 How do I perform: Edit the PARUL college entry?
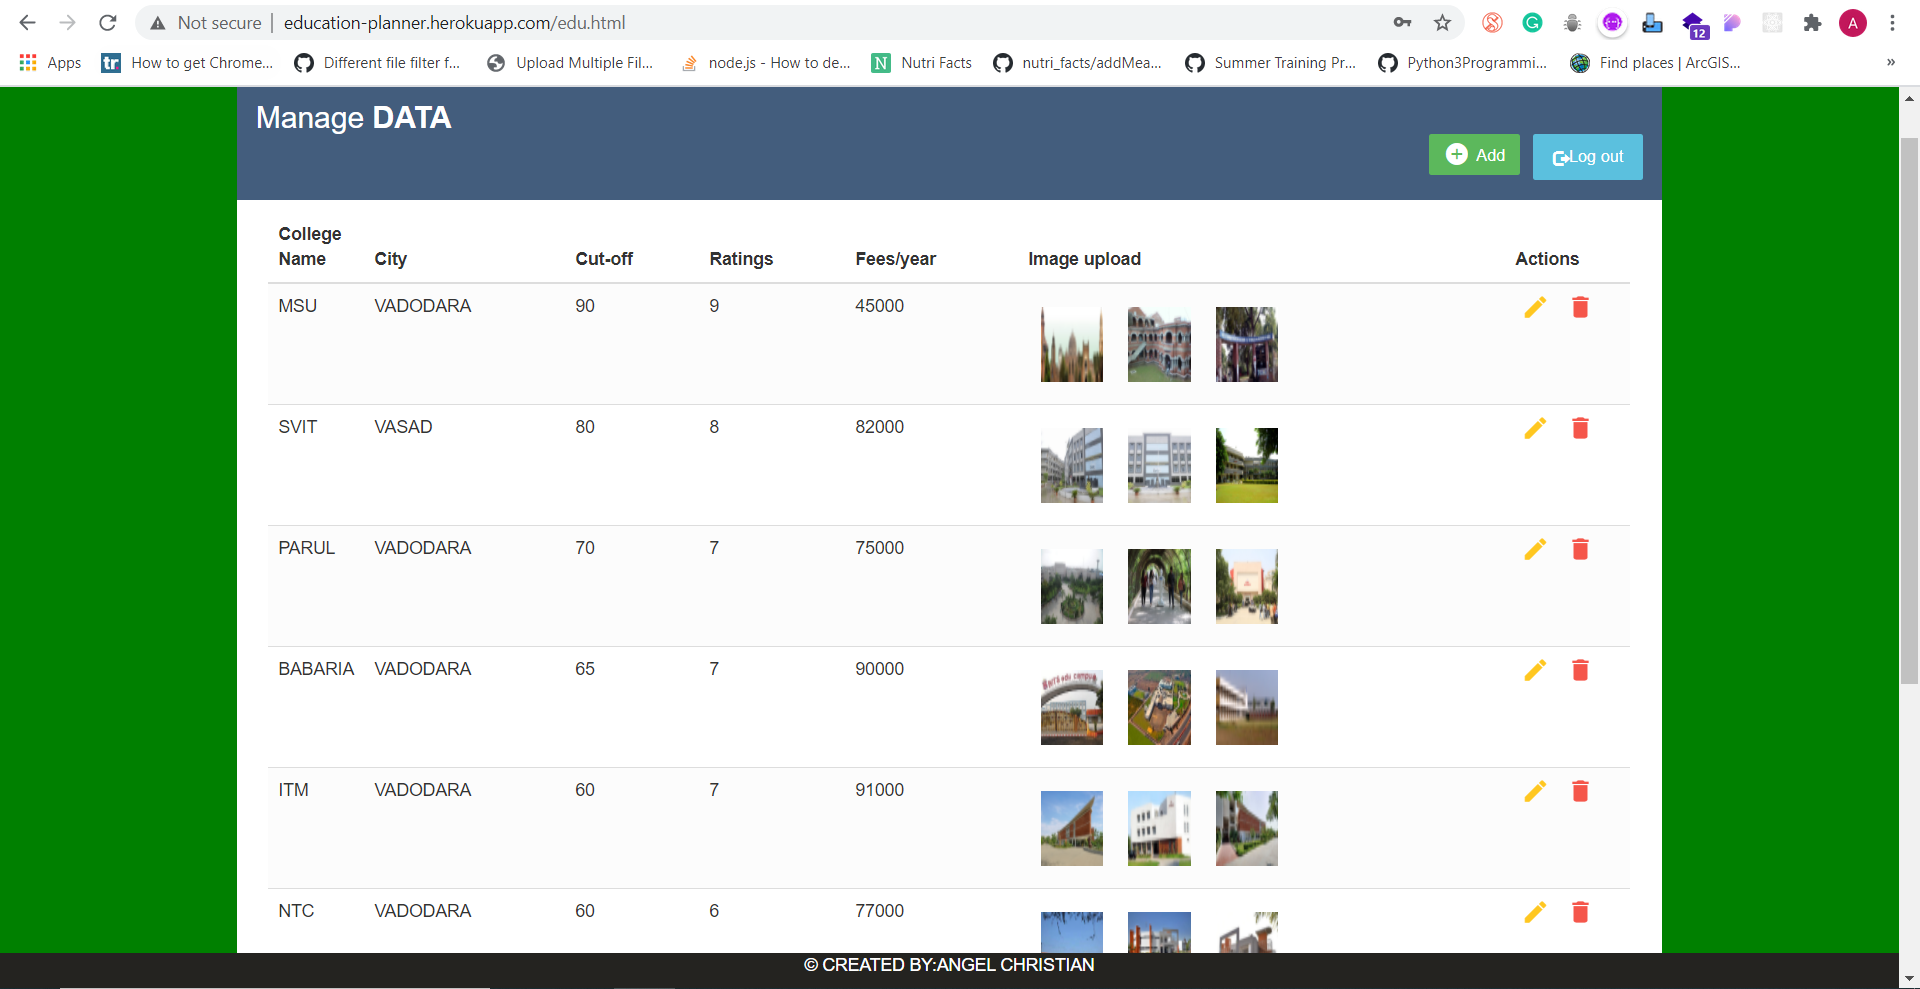[1535, 549]
